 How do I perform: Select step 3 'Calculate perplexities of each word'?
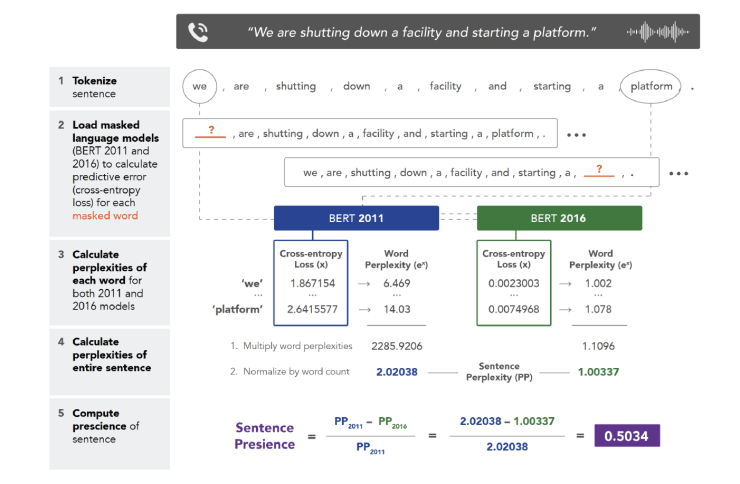[x=109, y=282]
